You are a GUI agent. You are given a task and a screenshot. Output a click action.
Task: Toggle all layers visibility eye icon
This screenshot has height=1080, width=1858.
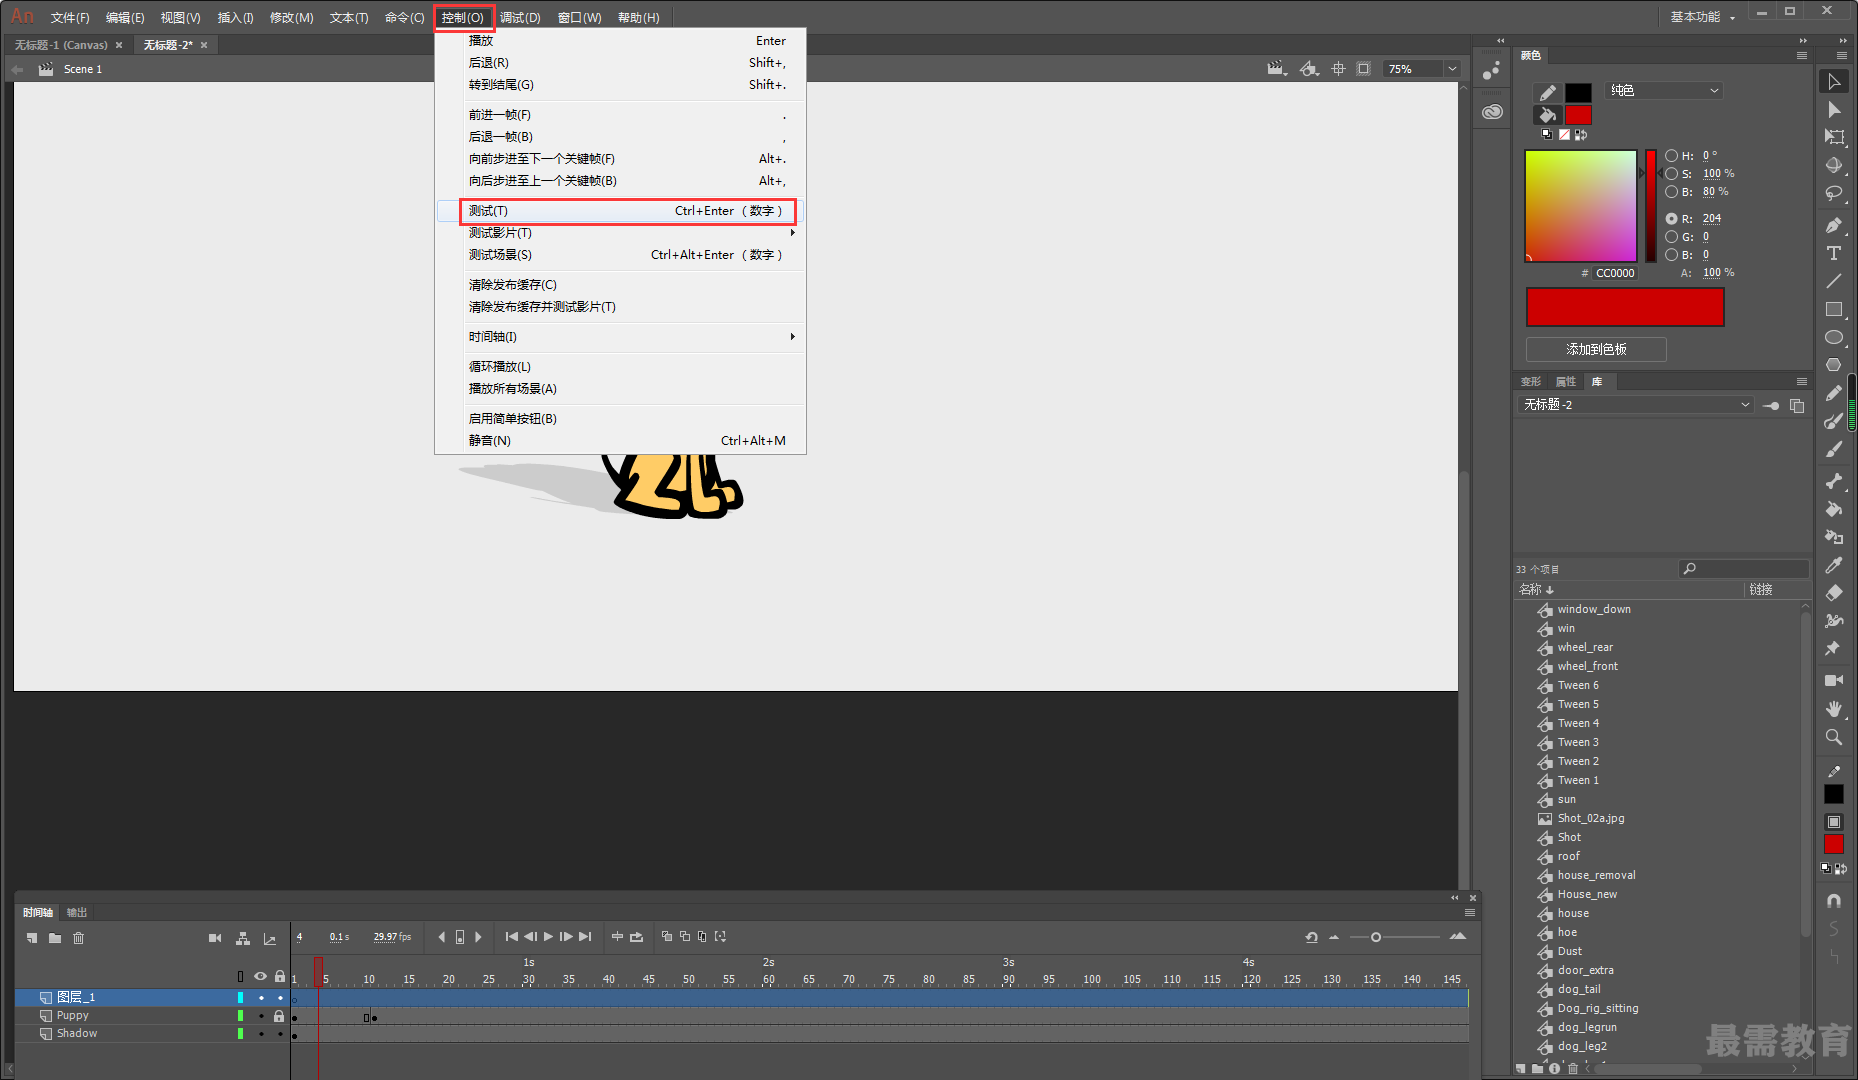[x=260, y=976]
